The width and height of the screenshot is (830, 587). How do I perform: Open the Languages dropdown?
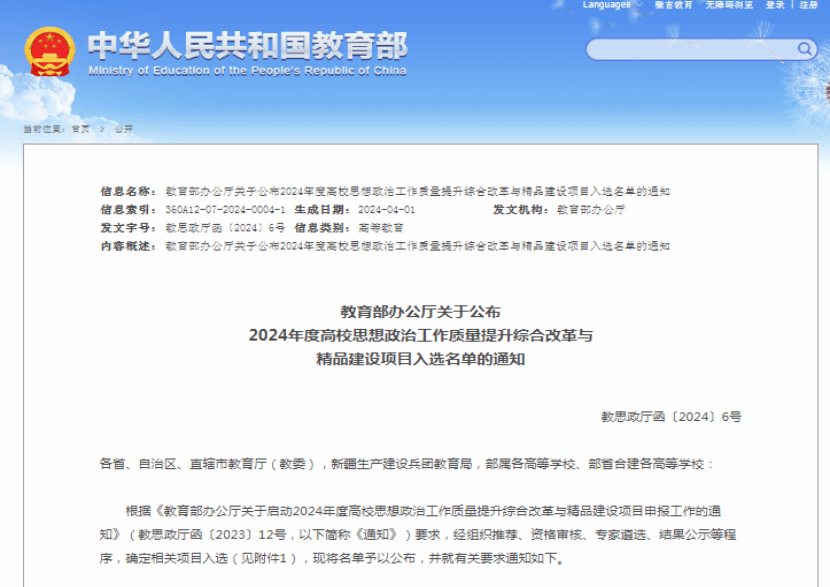[612, 5]
